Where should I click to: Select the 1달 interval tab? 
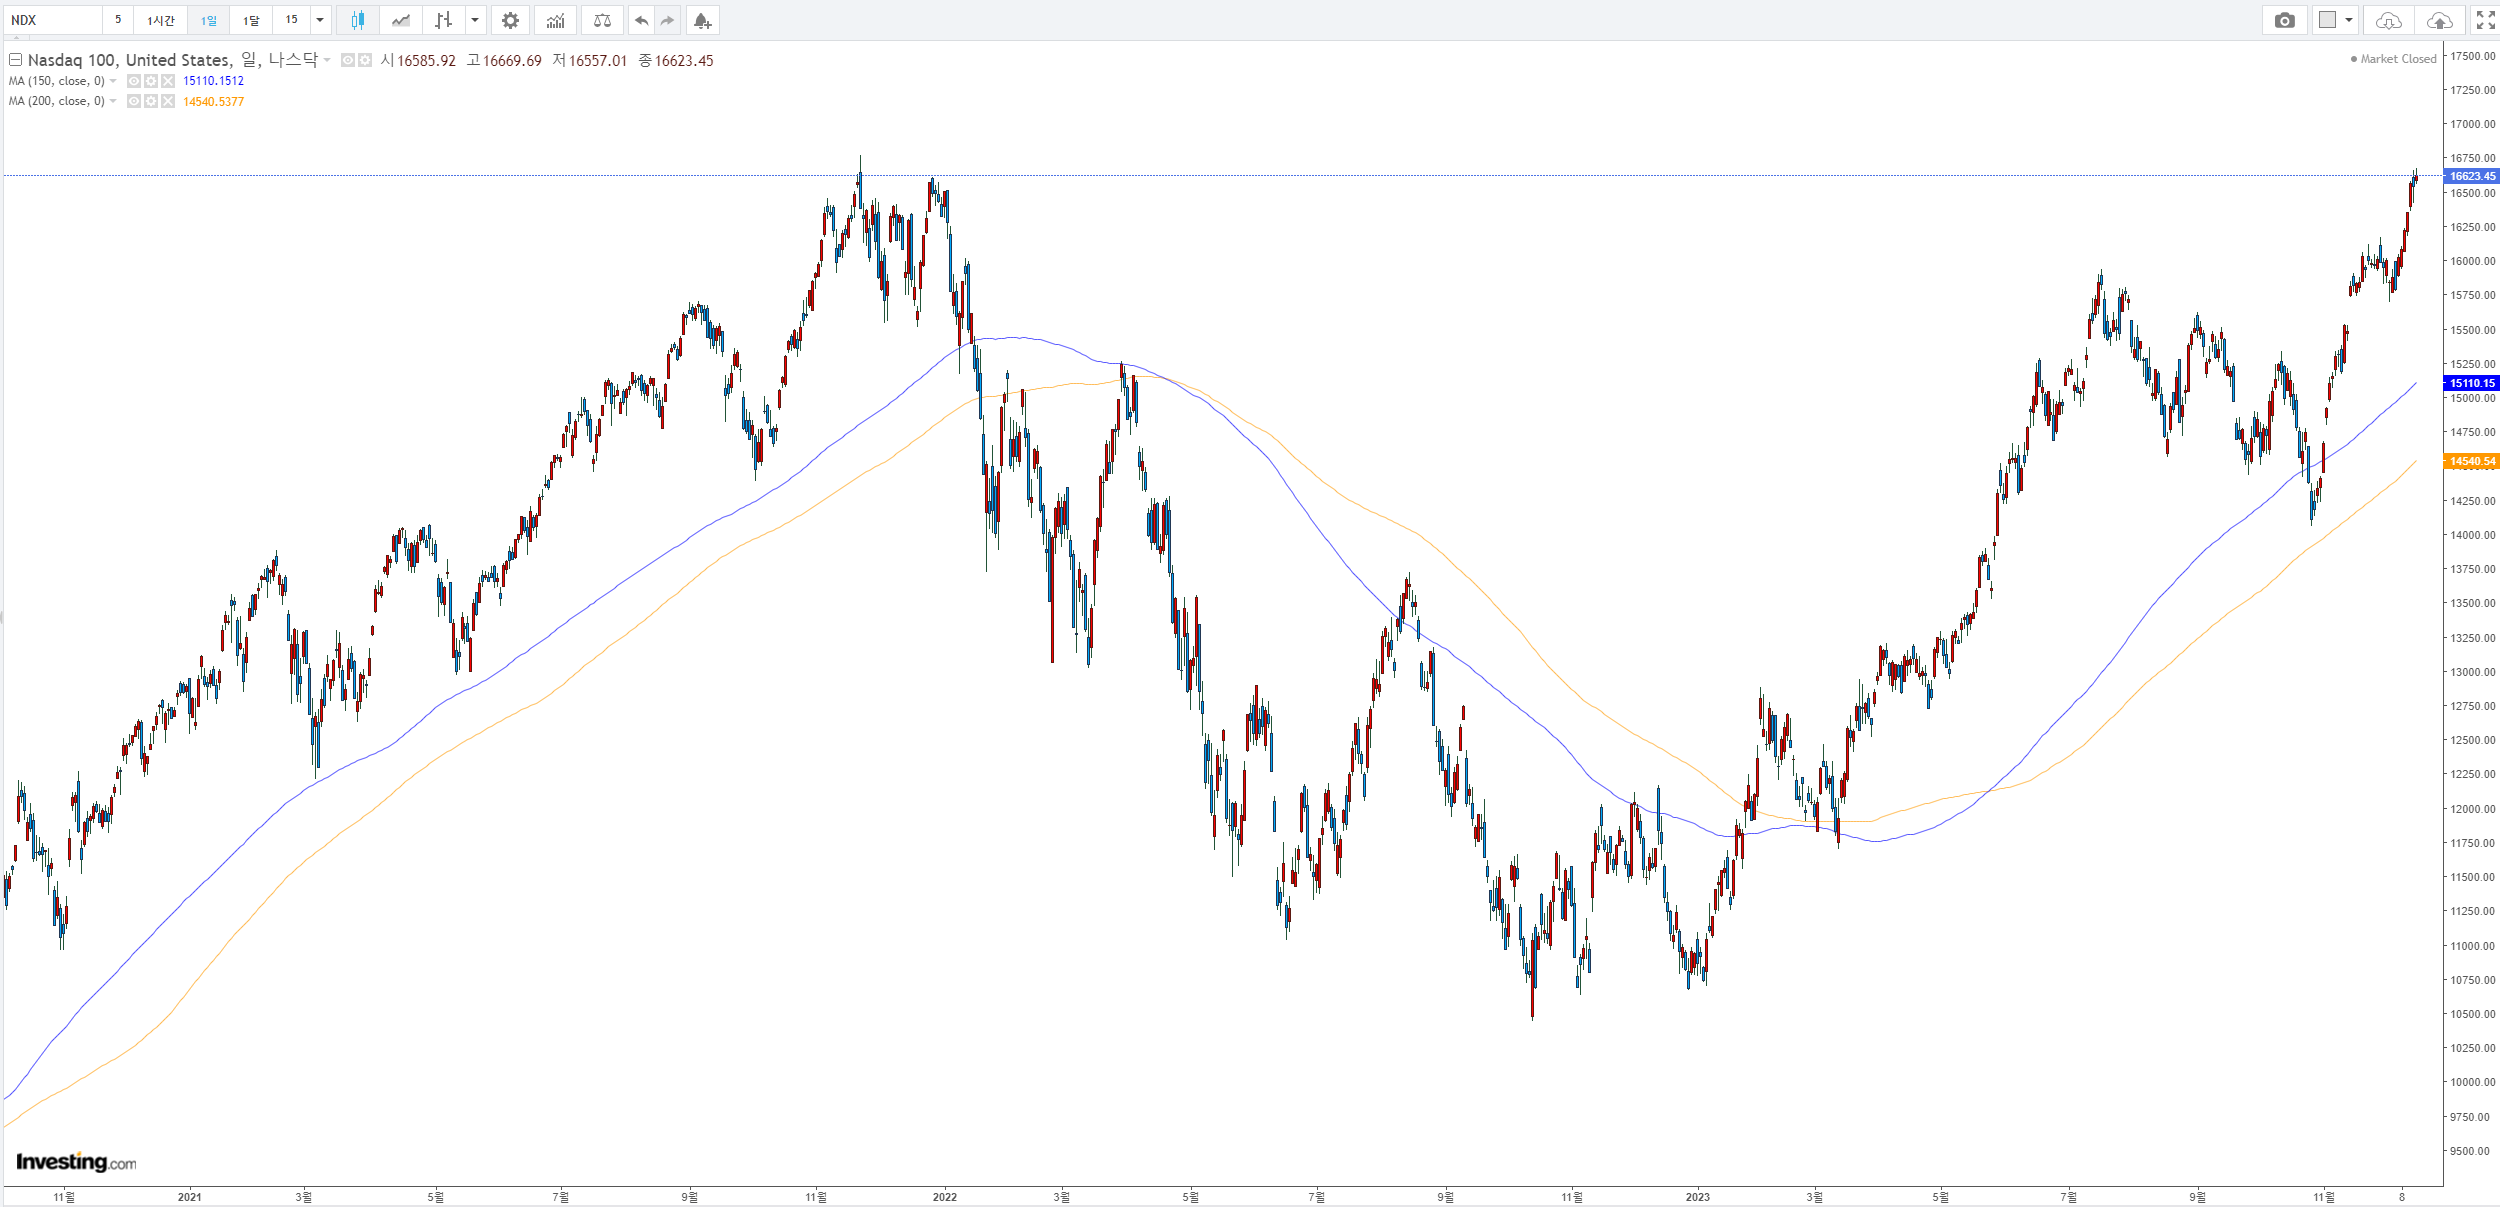(x=251, y=20)
